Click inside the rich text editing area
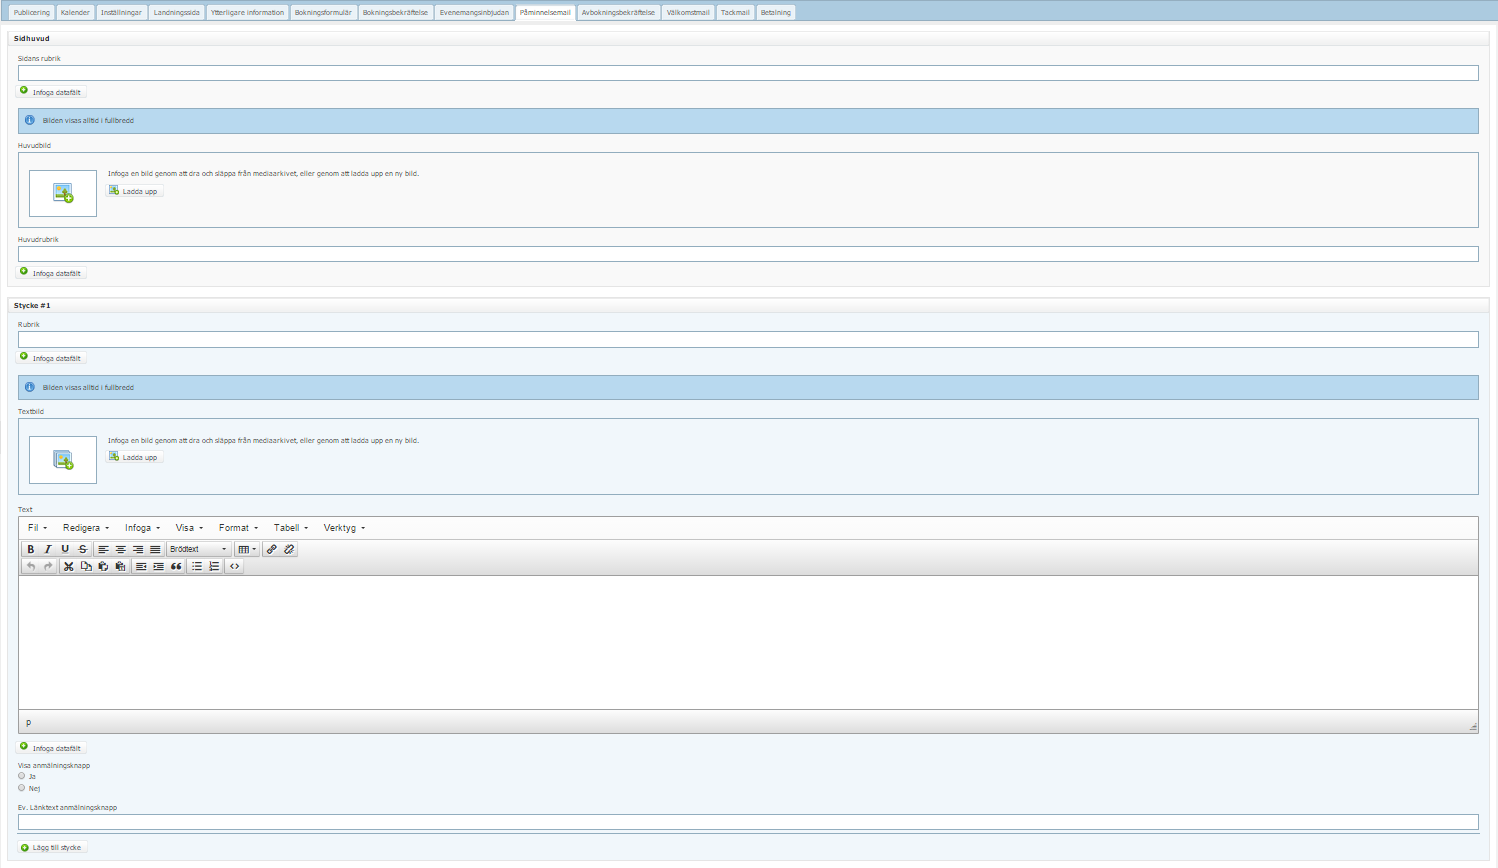Image resolution: width=1498 pixels, height=868 pixels. (748, 643)
